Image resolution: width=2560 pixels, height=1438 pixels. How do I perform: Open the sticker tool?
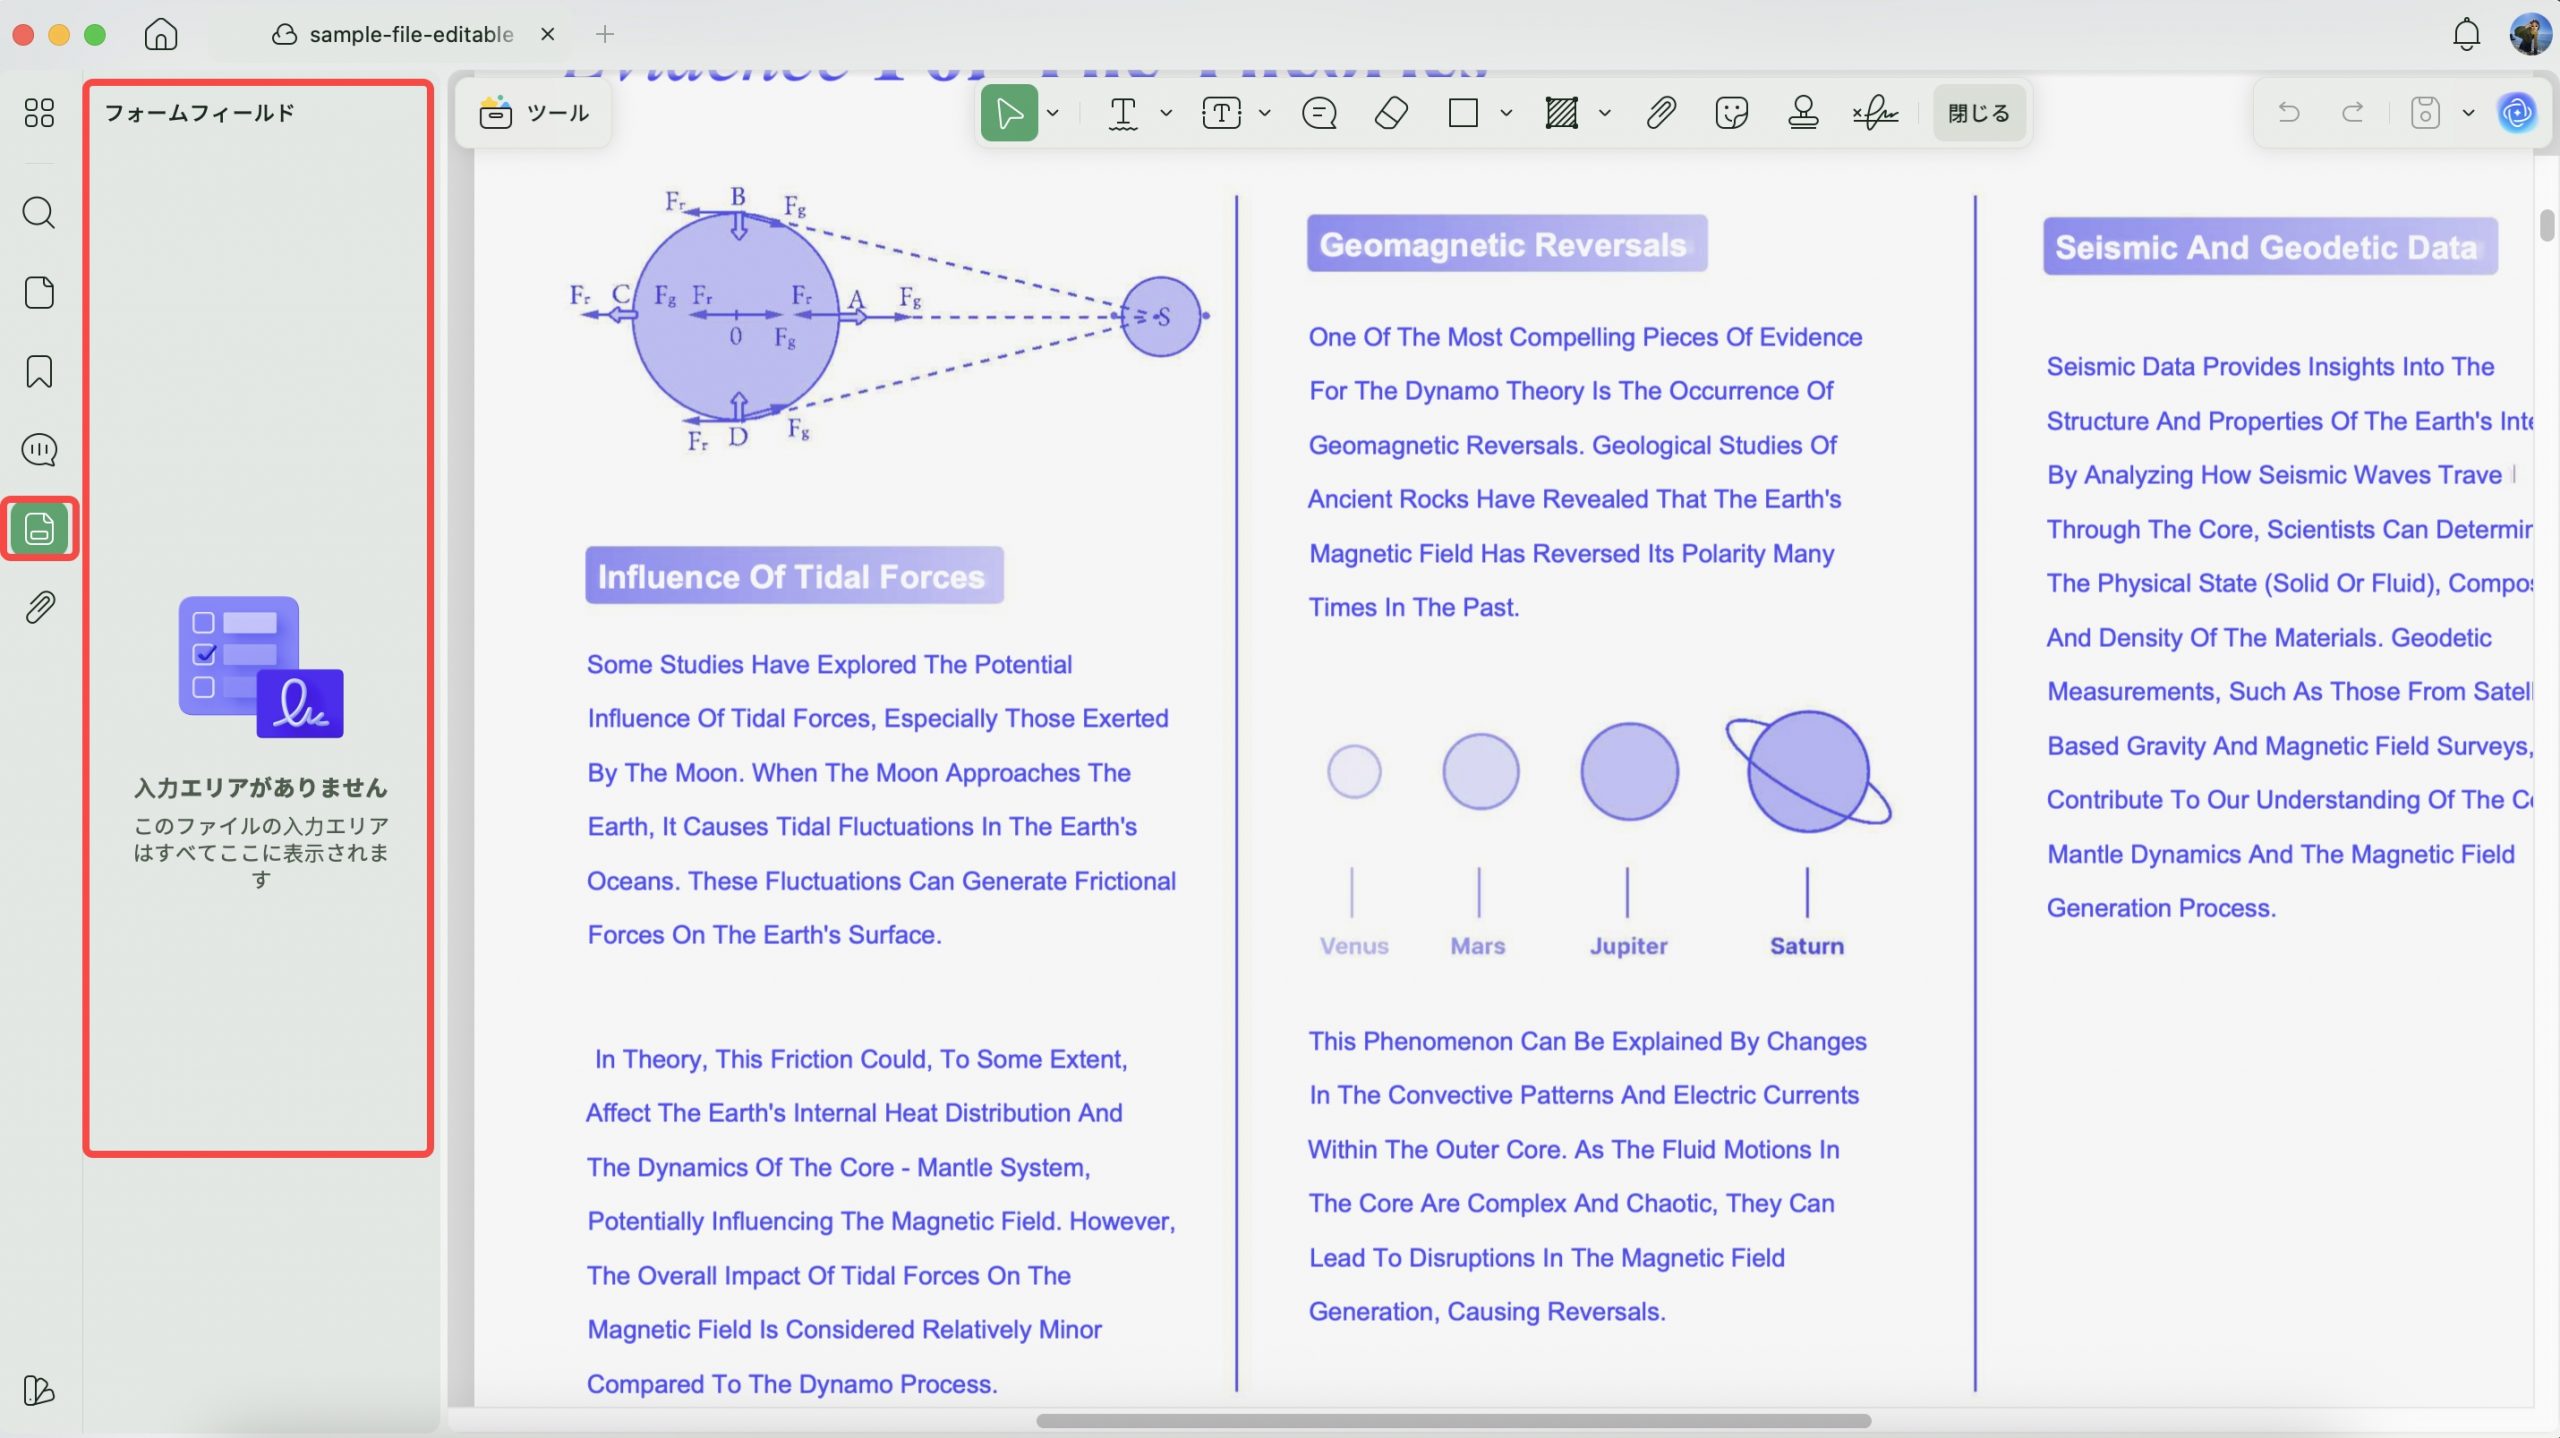[x=1731, y=113]
